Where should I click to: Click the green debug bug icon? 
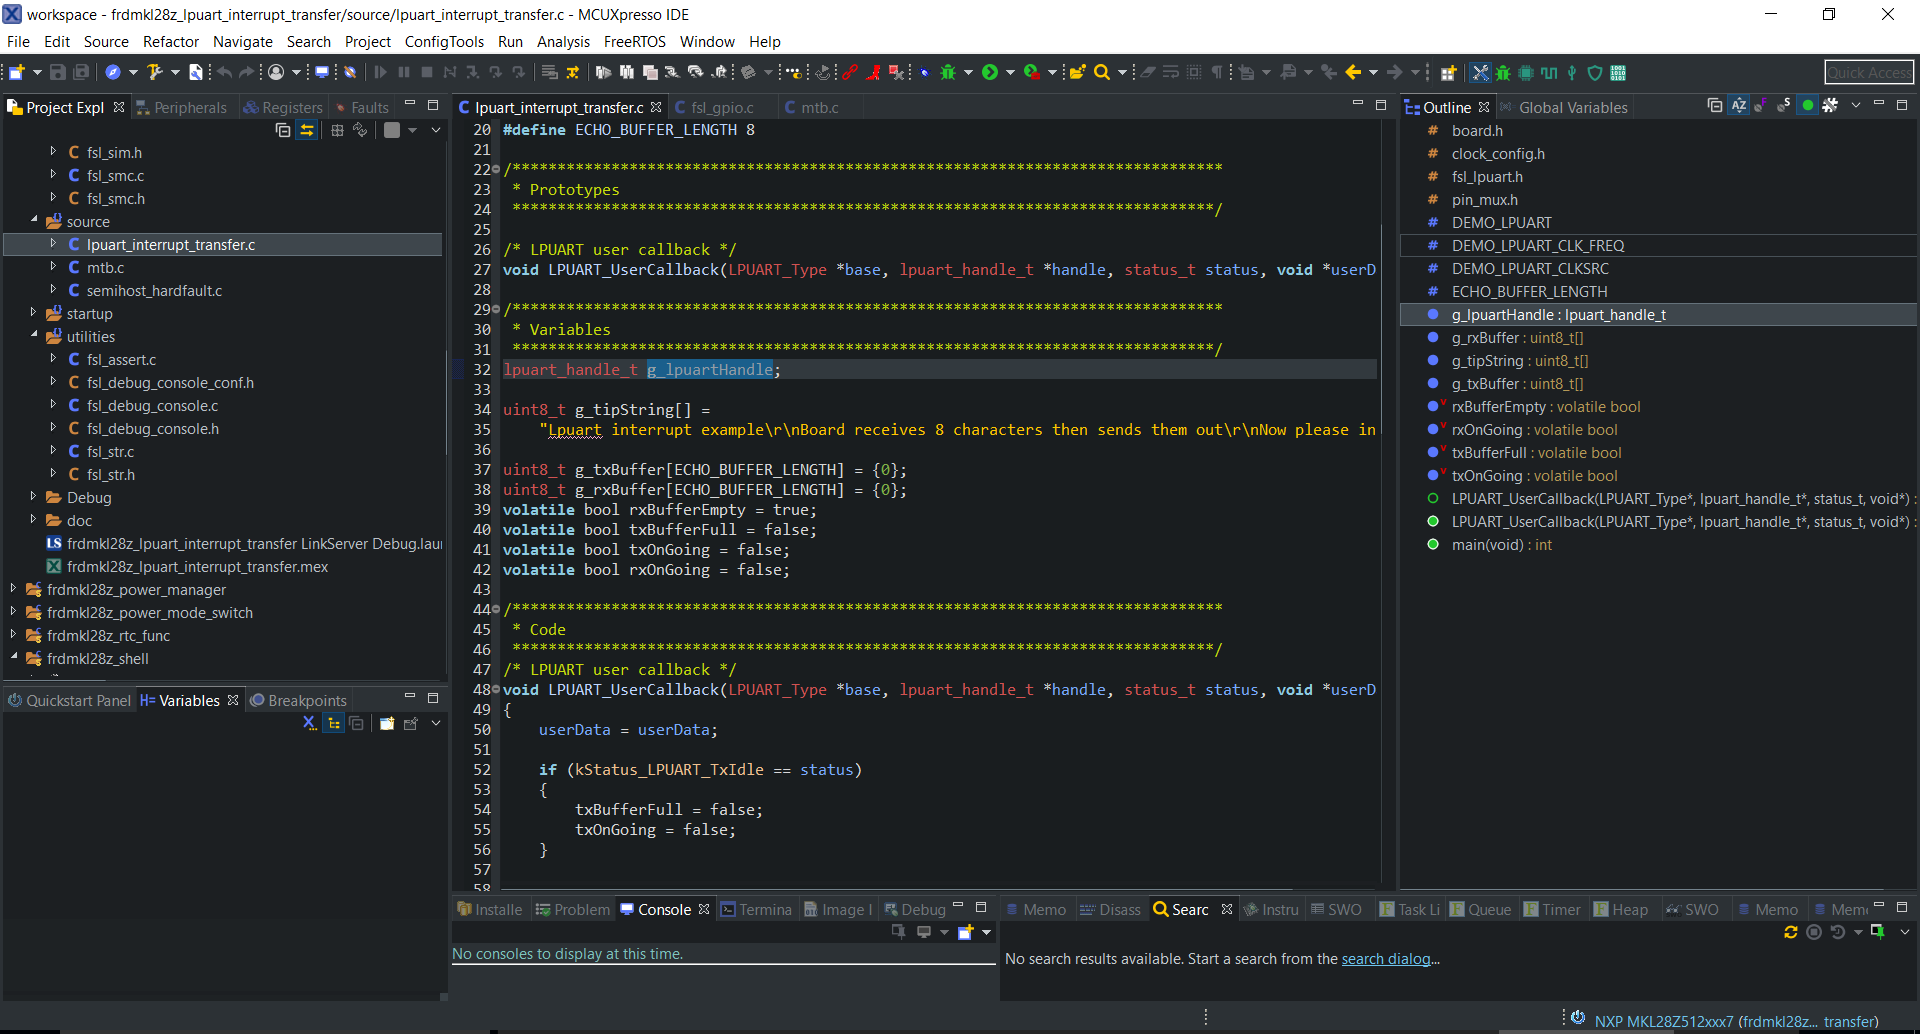(948, 72)
